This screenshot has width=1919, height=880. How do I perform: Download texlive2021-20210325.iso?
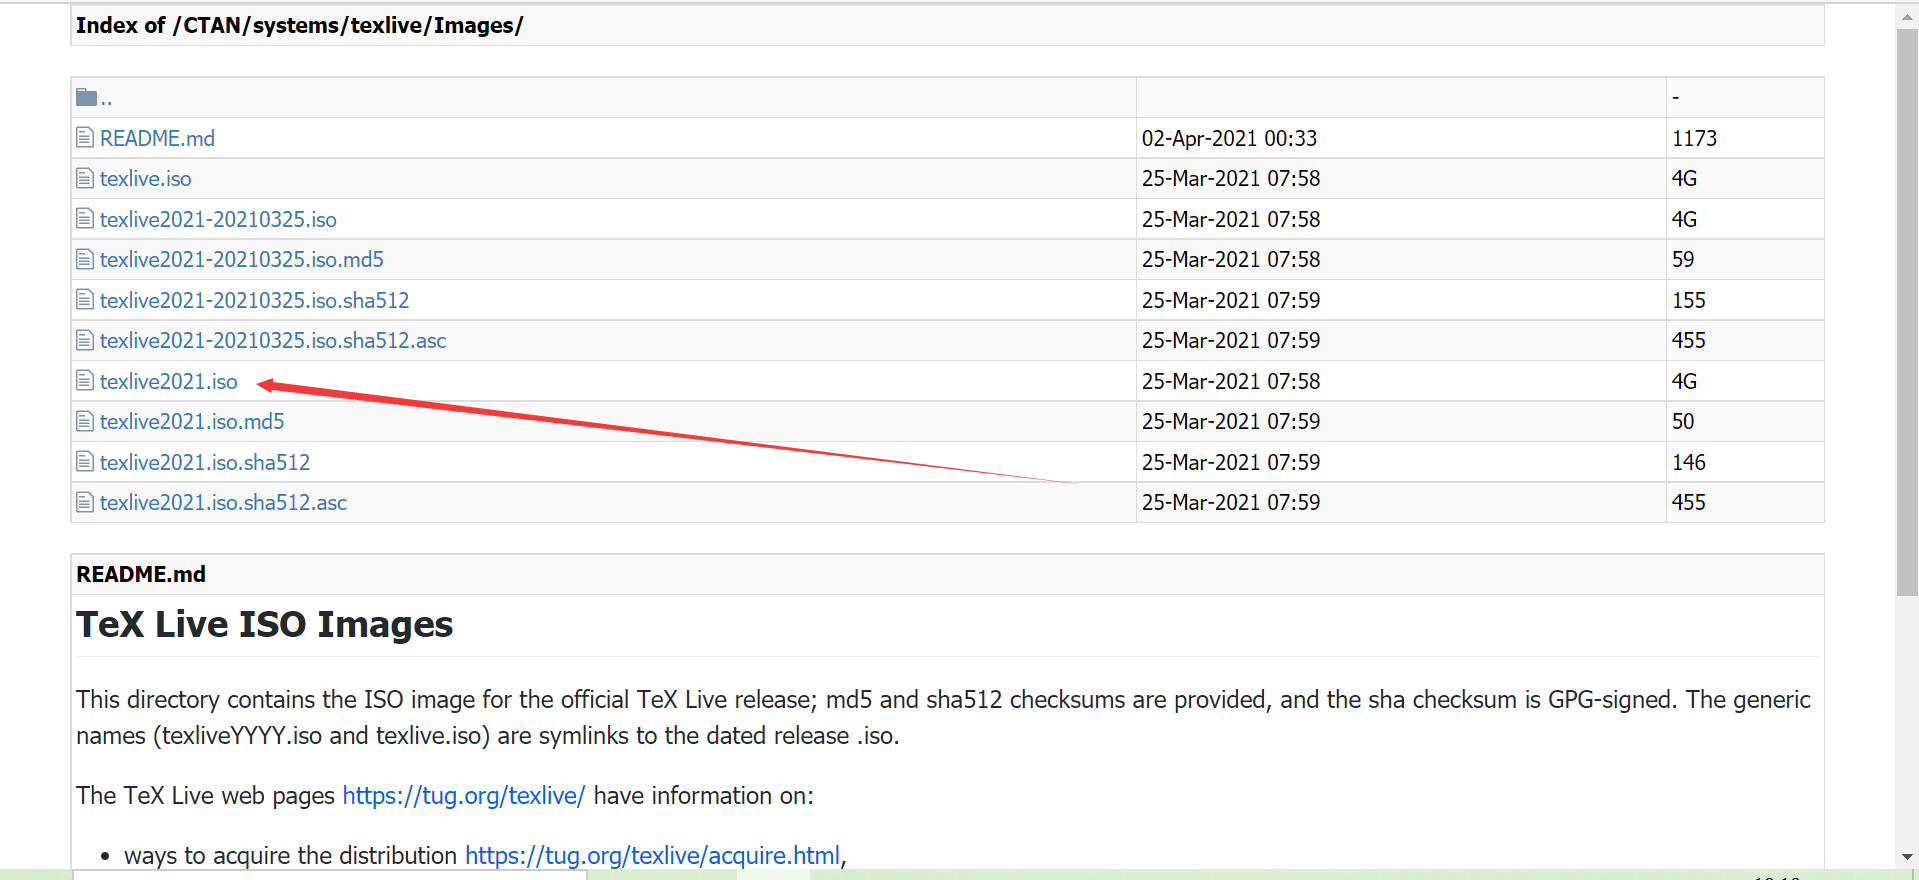click(x=218, y=219)
